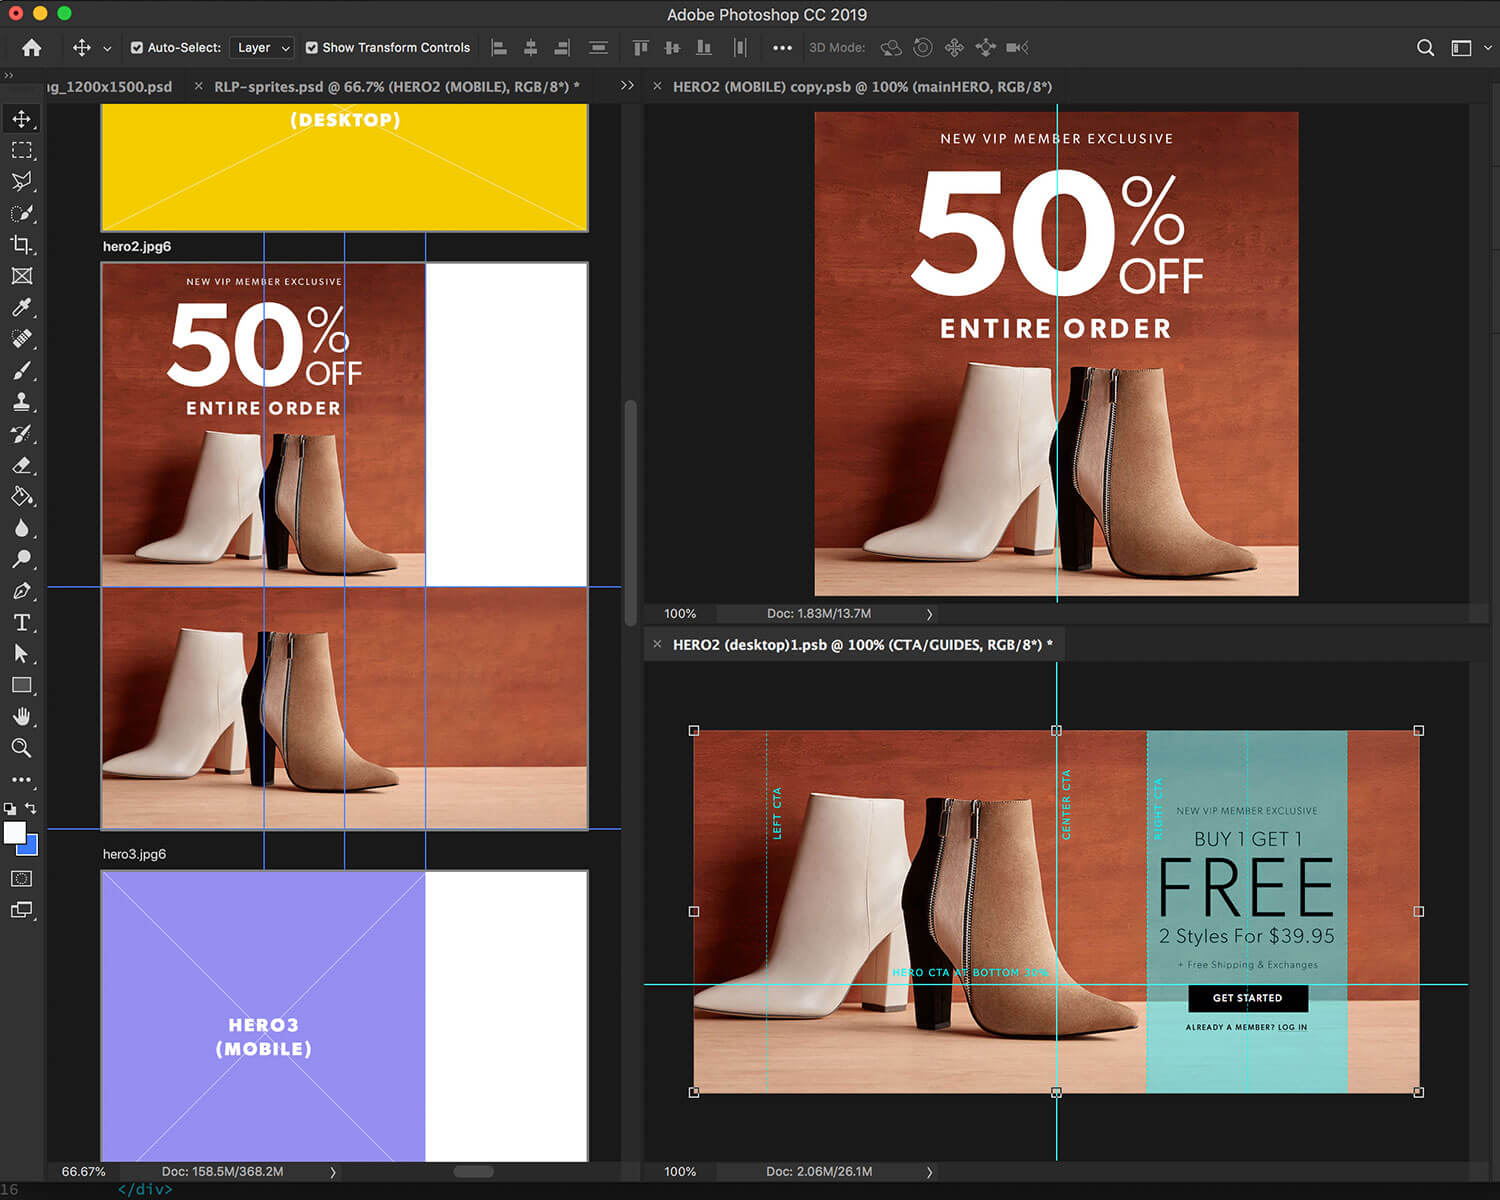Image resolution: width=1500 pixels, height=1200 pixels.
Task: Click the Home button in options bar
Action: coord(32,47)
